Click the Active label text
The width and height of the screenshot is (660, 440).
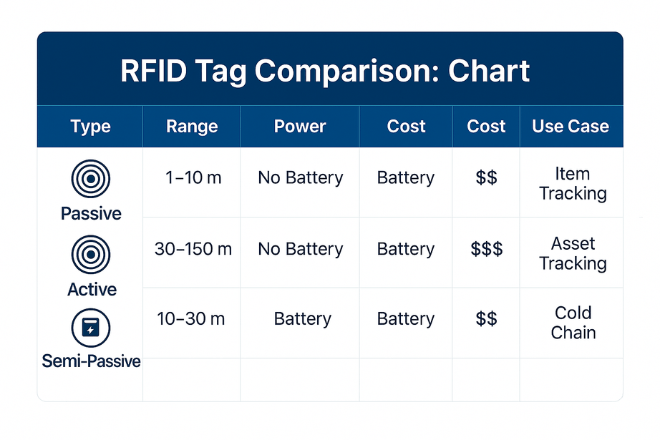[90, 289]
